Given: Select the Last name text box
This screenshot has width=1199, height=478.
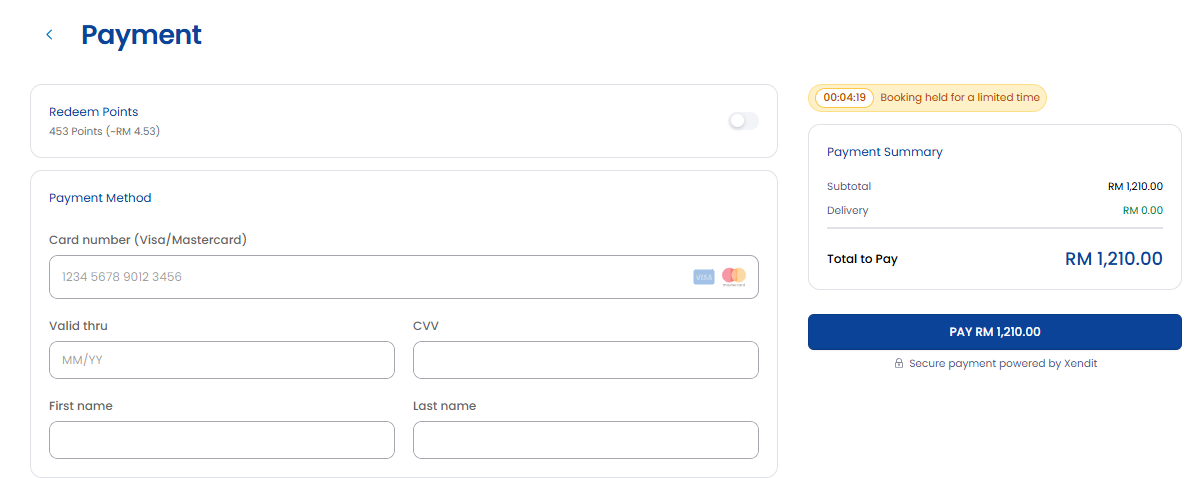Looking at the screenshot, I should click(586, 440).
